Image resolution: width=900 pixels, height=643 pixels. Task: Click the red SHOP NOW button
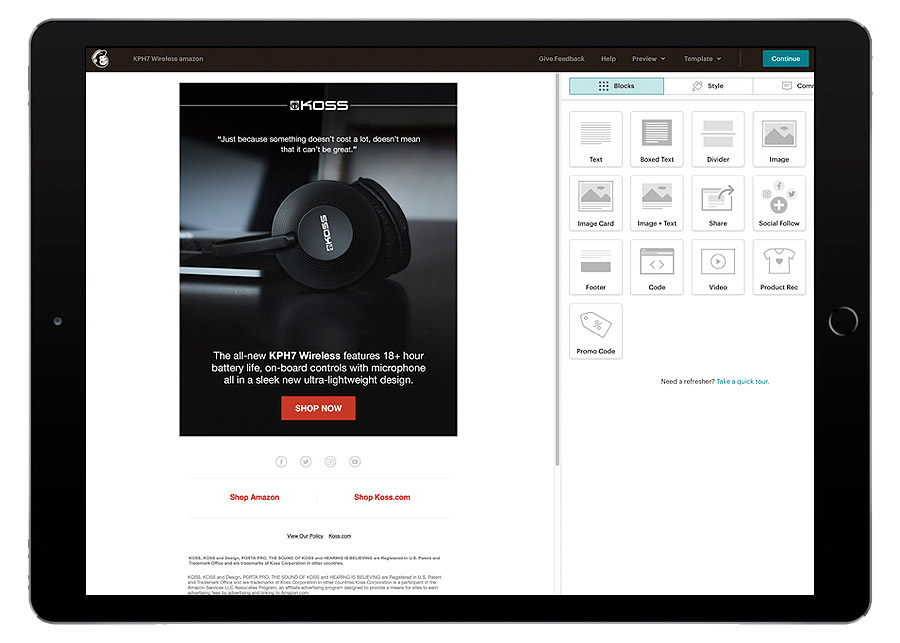(318, 408)
